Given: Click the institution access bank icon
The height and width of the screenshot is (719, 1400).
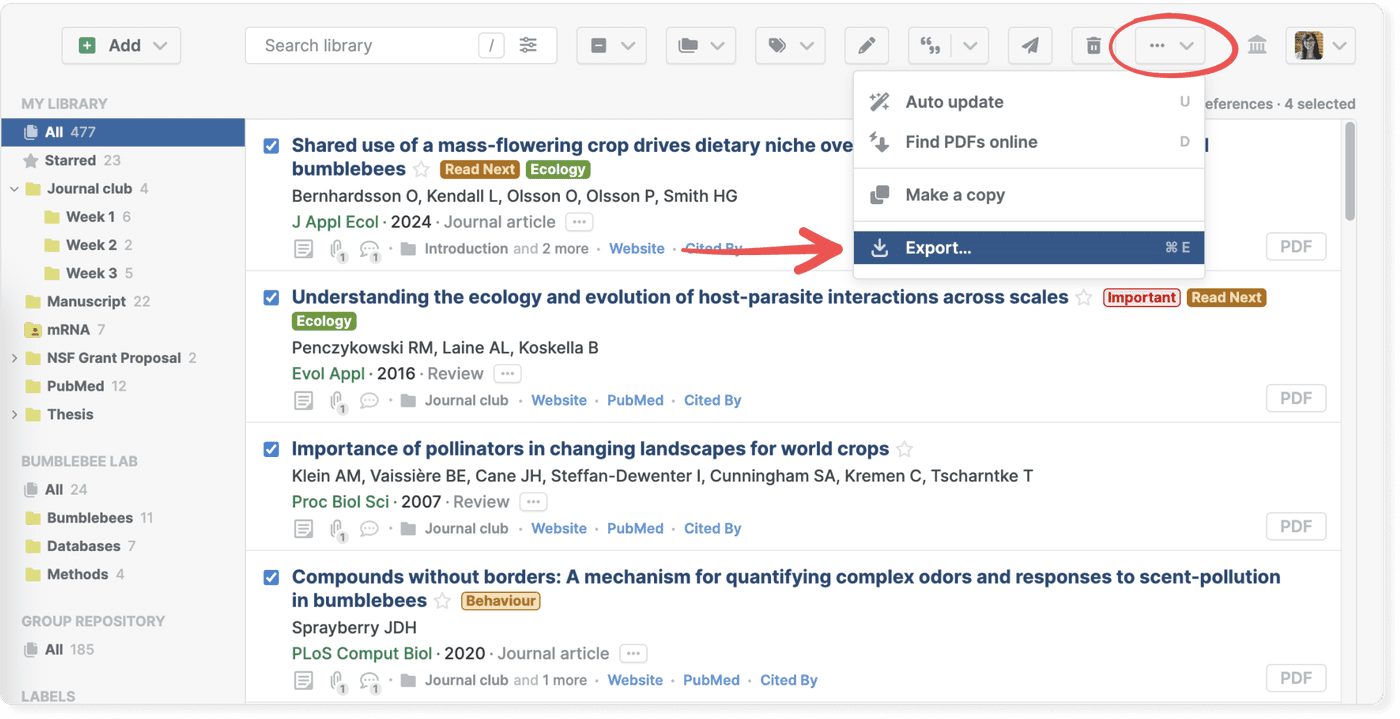Looking at the screenshot, I should (x=1257, y=45).
